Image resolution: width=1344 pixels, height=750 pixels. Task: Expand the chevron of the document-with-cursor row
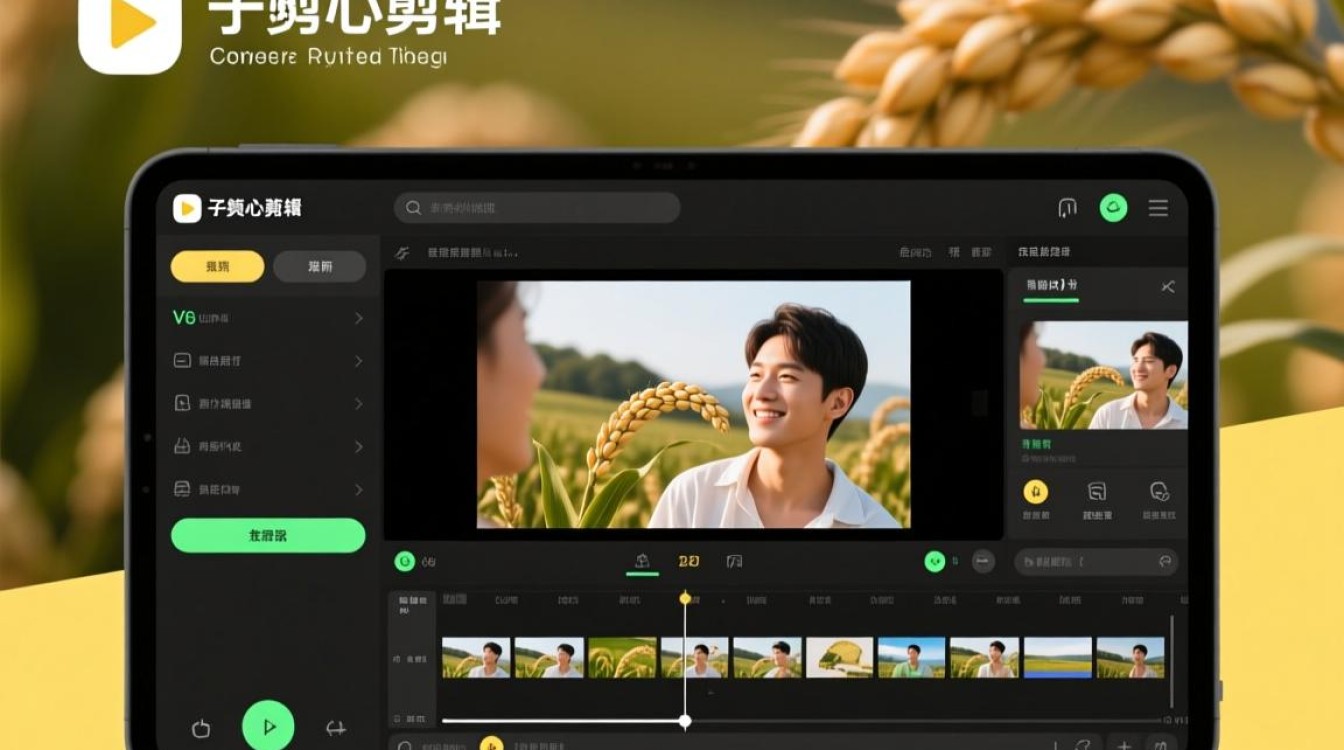tap(358, 404)
